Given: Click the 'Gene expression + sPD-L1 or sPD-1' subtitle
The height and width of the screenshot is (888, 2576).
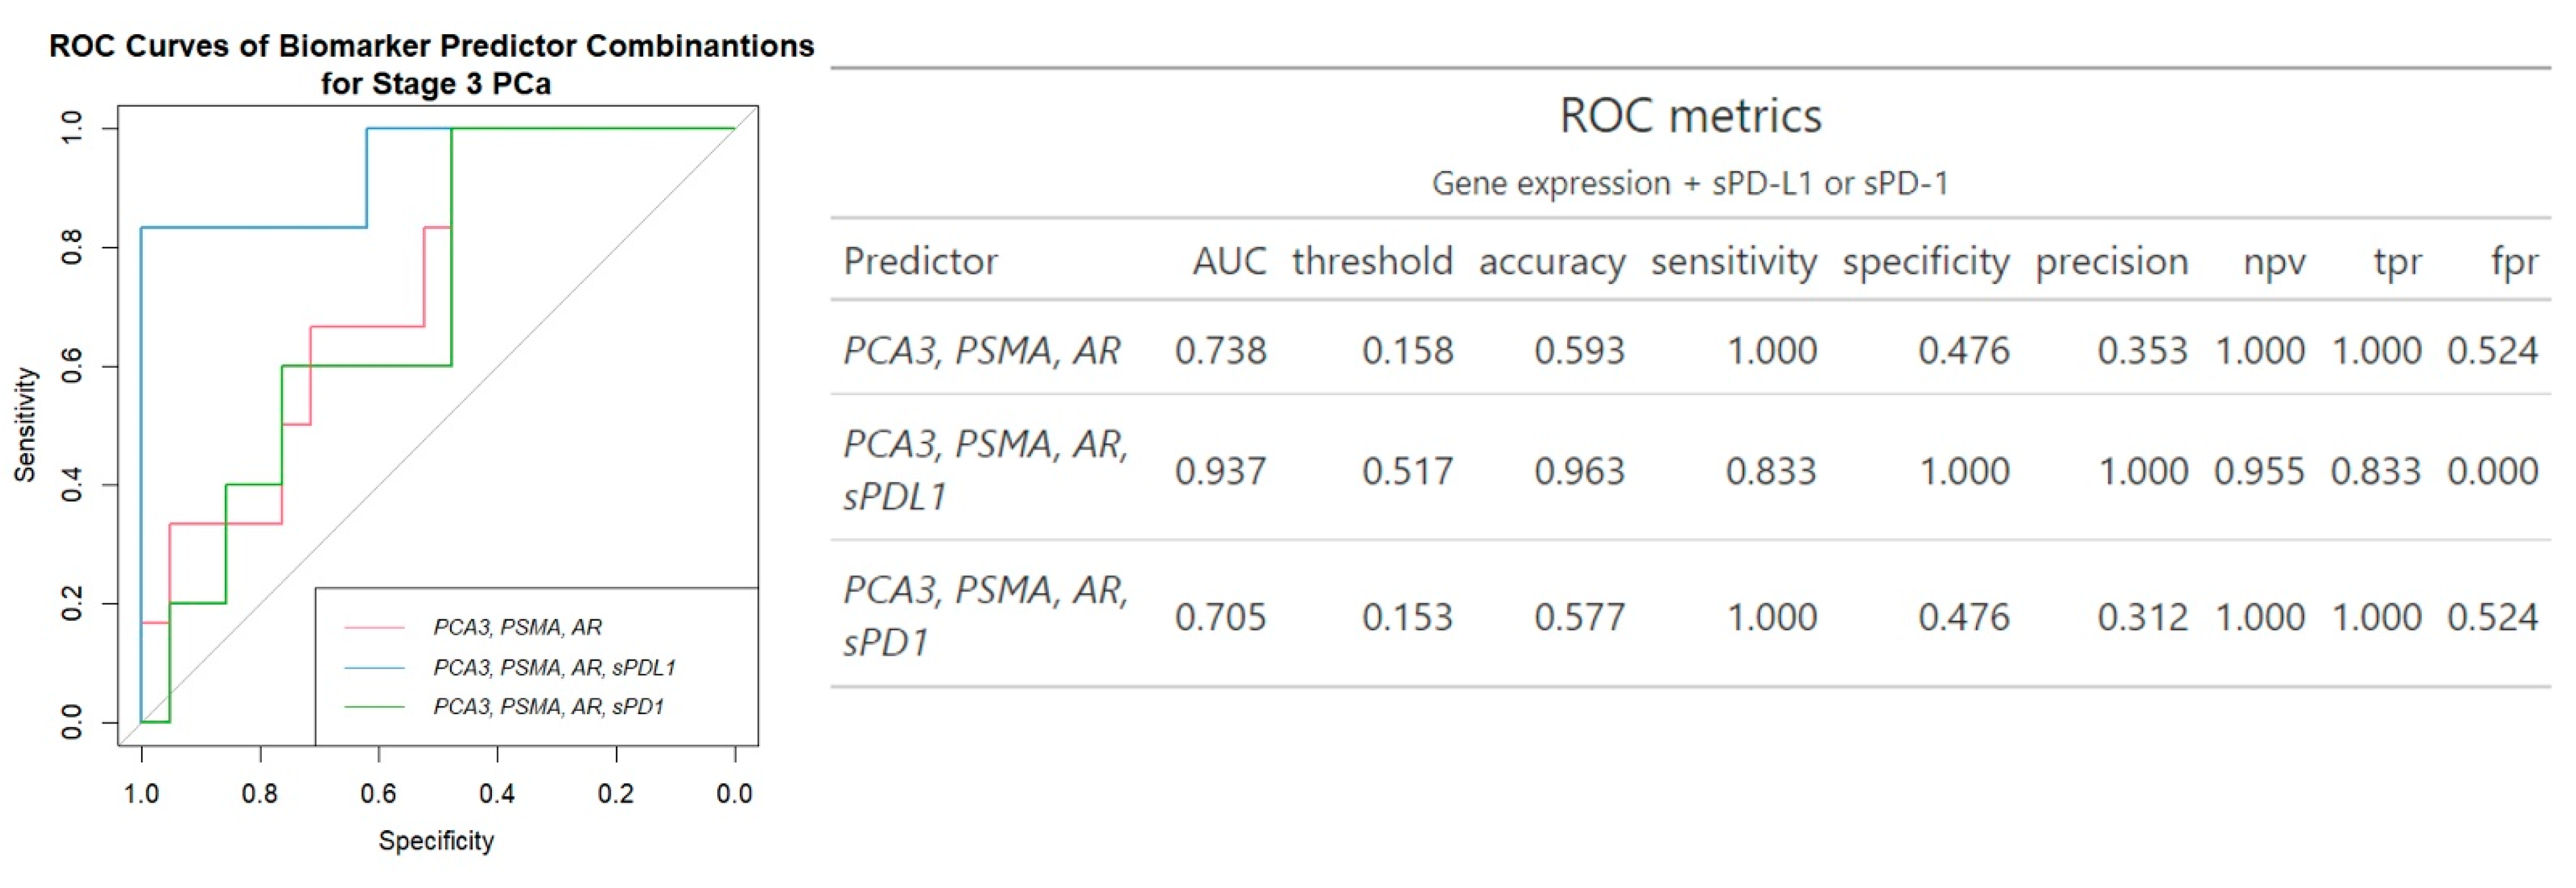Looking at the screenshot, I should tap(1690, 184).
